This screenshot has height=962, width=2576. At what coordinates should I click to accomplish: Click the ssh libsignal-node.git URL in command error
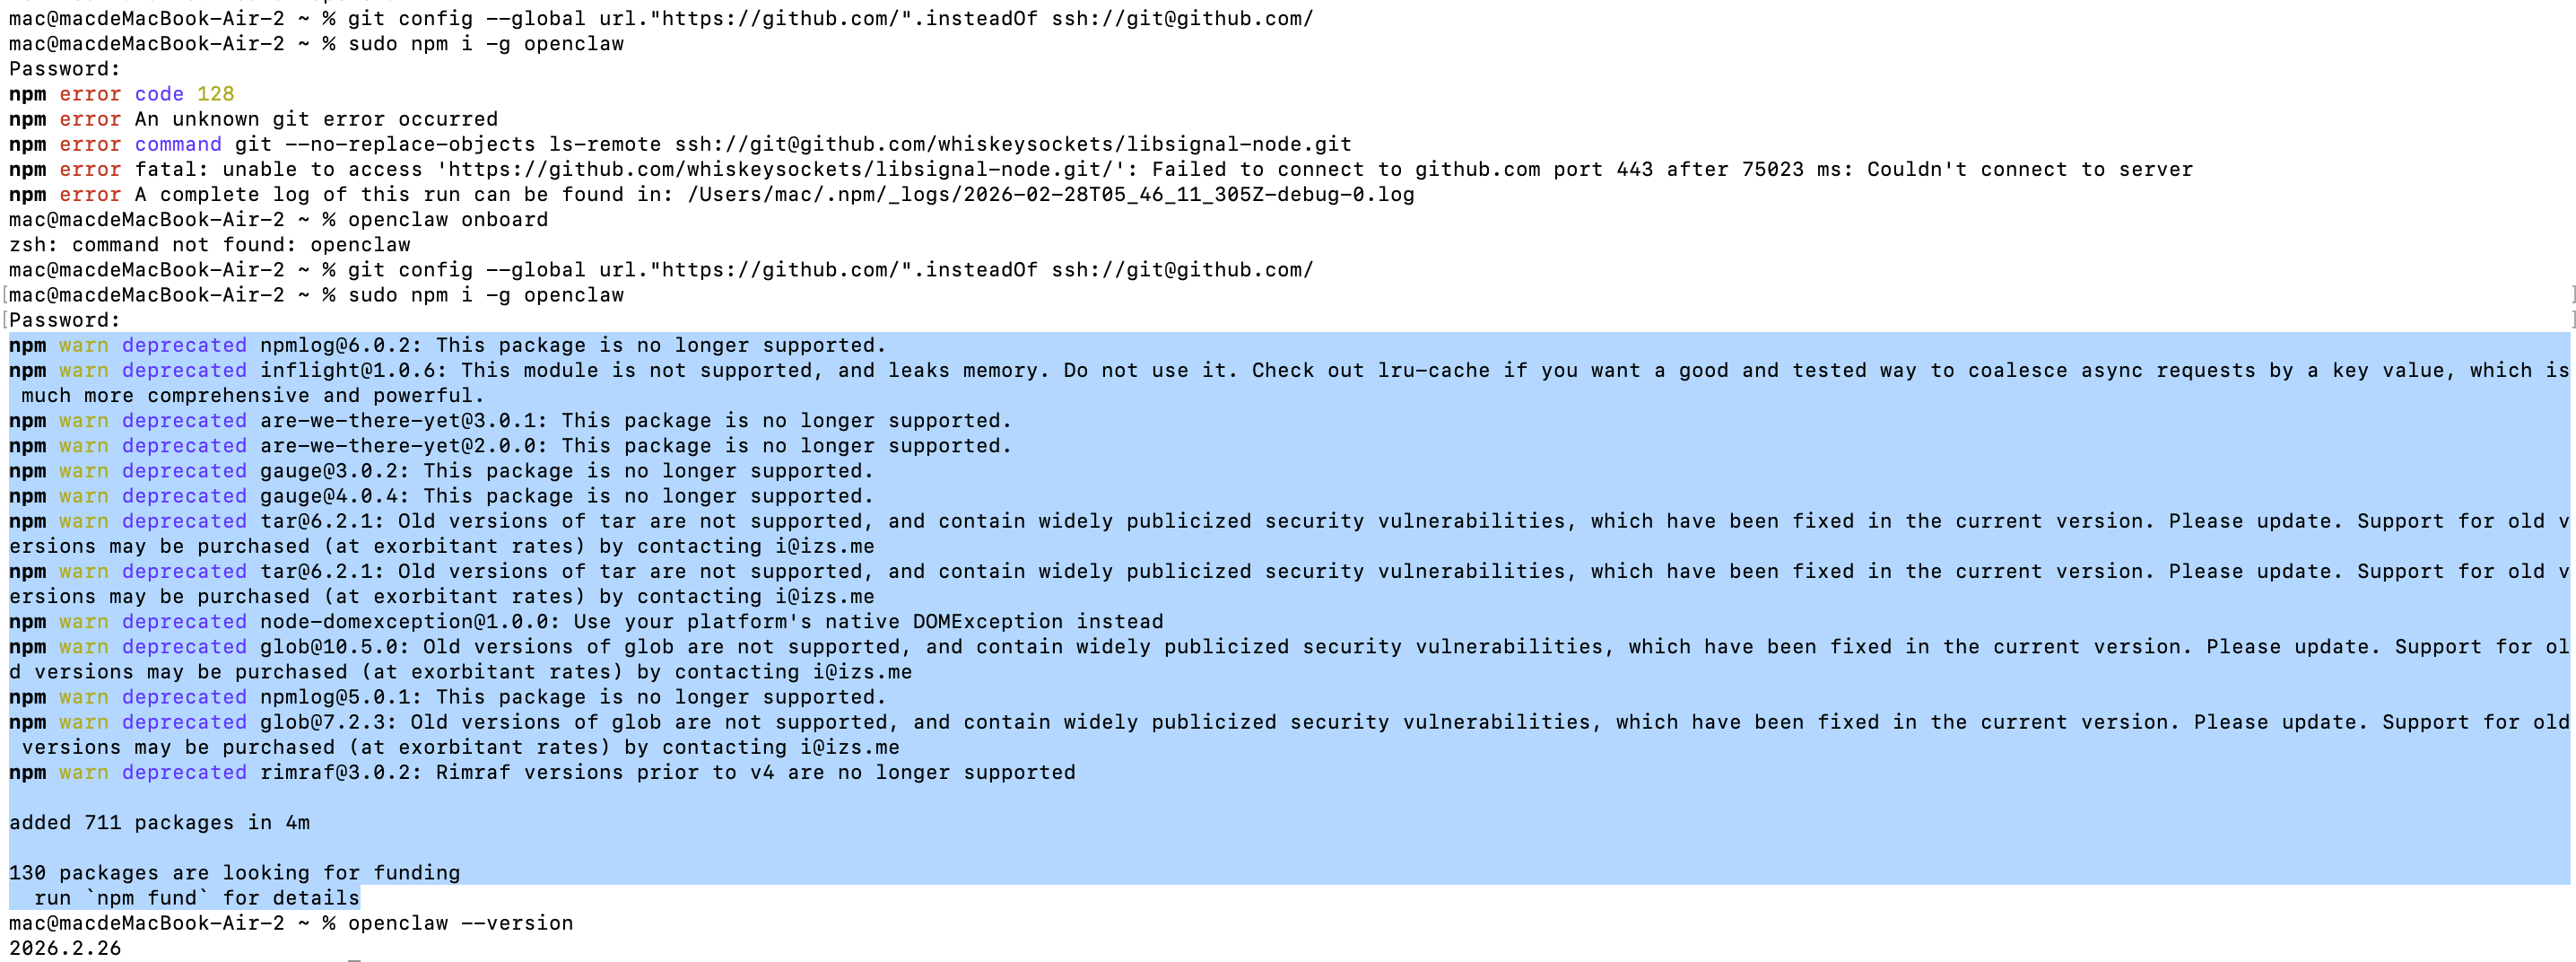pos(1012,145)
